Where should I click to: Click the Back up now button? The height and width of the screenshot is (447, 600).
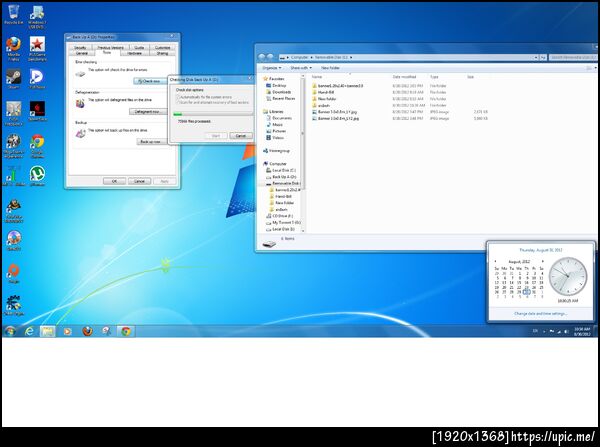pyautogui.click(x=151, y=142)
